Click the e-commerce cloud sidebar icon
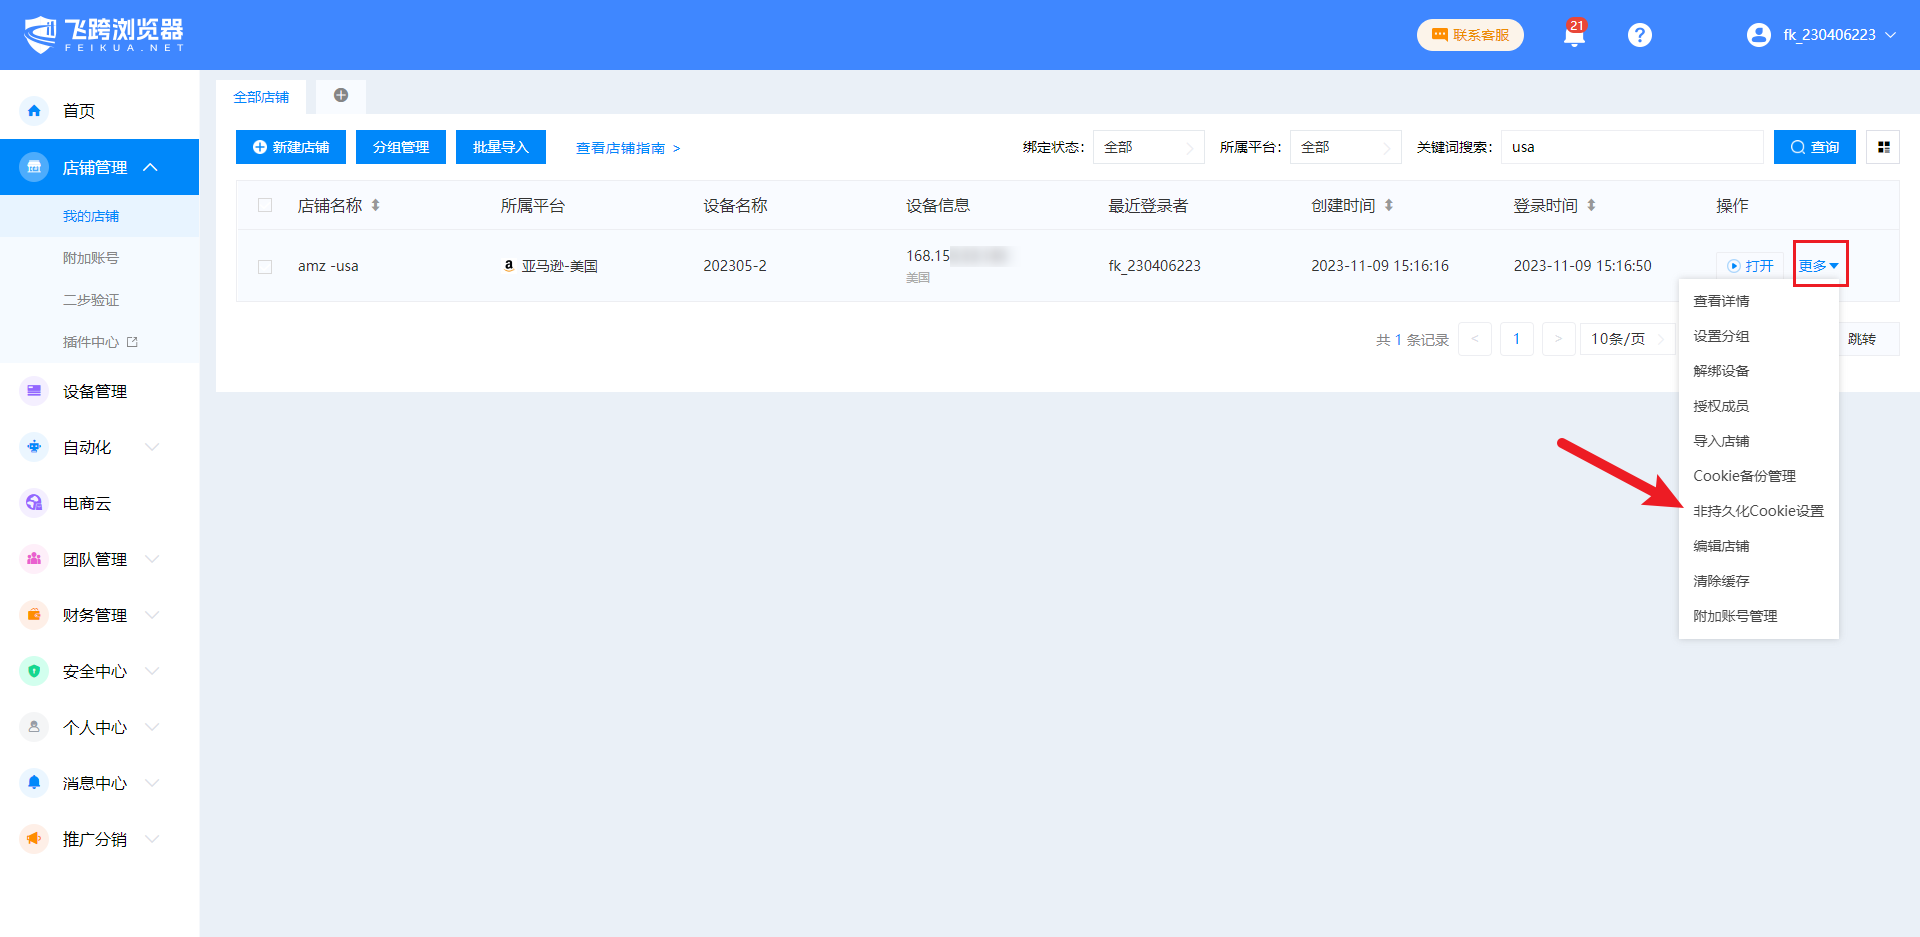This screenshot has width=1920, height=937. 34,503
